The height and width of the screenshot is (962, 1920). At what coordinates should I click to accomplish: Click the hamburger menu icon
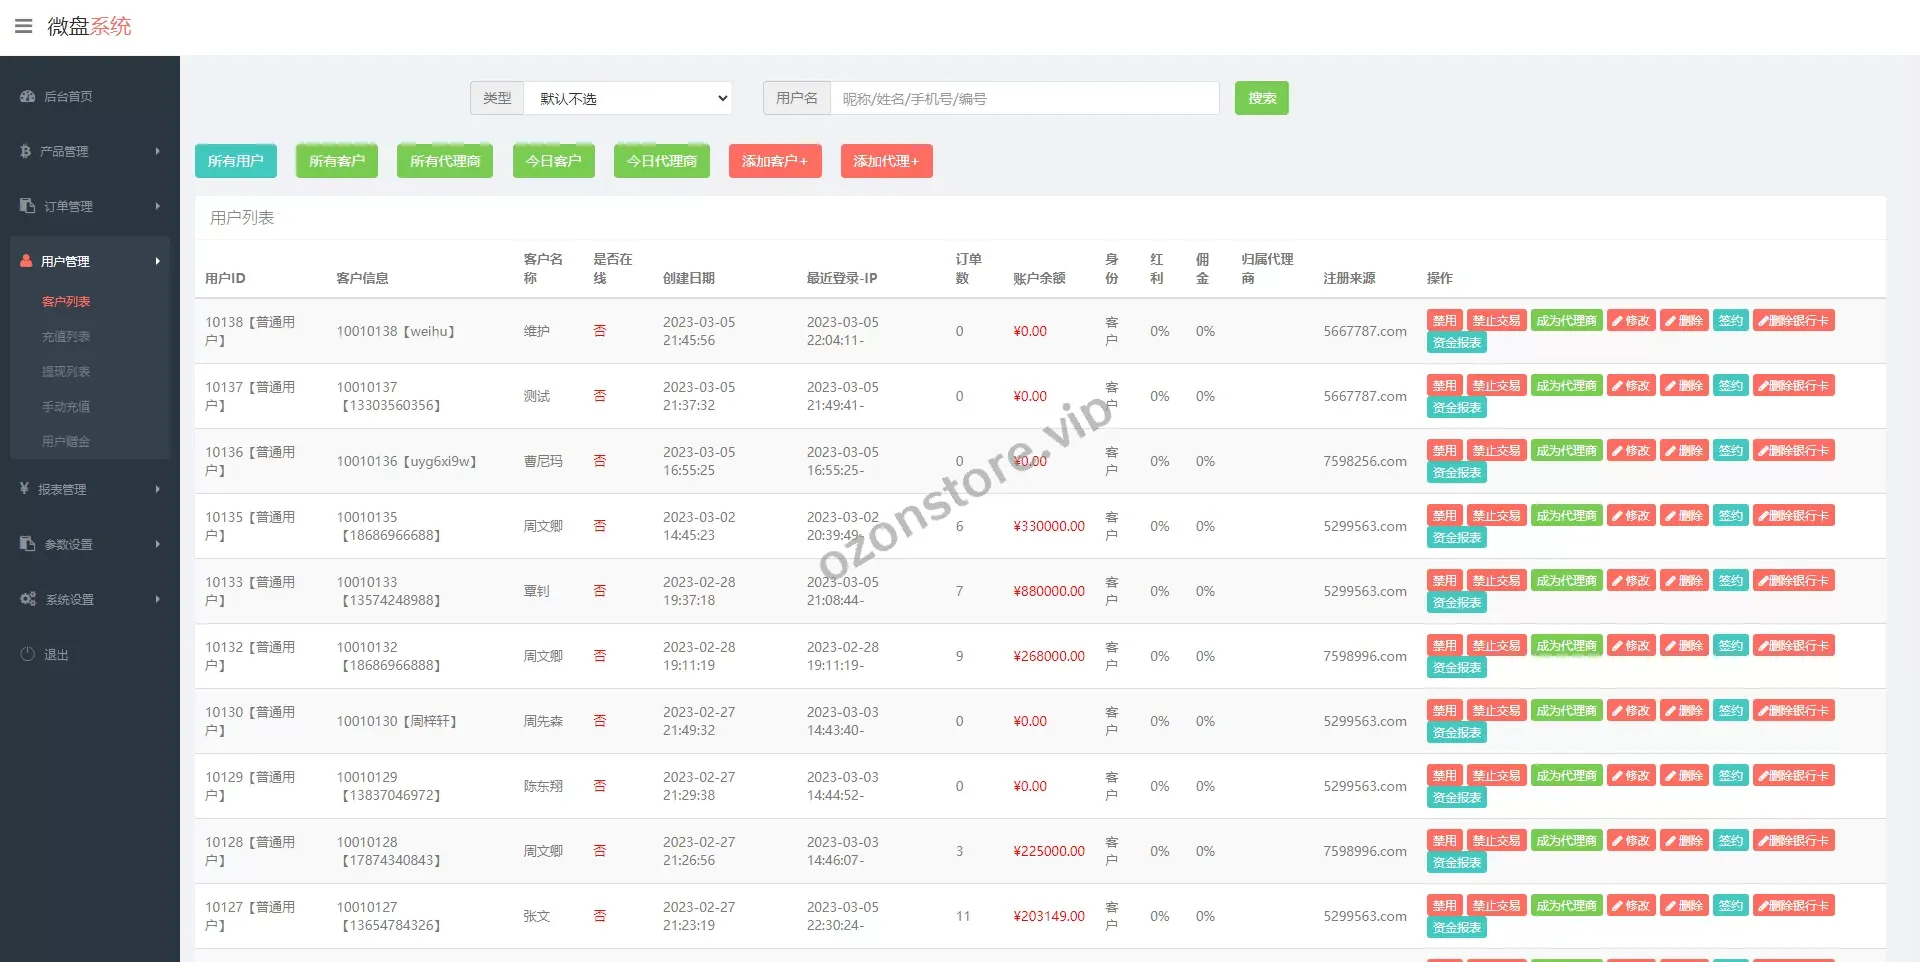(x=23, y=26)
